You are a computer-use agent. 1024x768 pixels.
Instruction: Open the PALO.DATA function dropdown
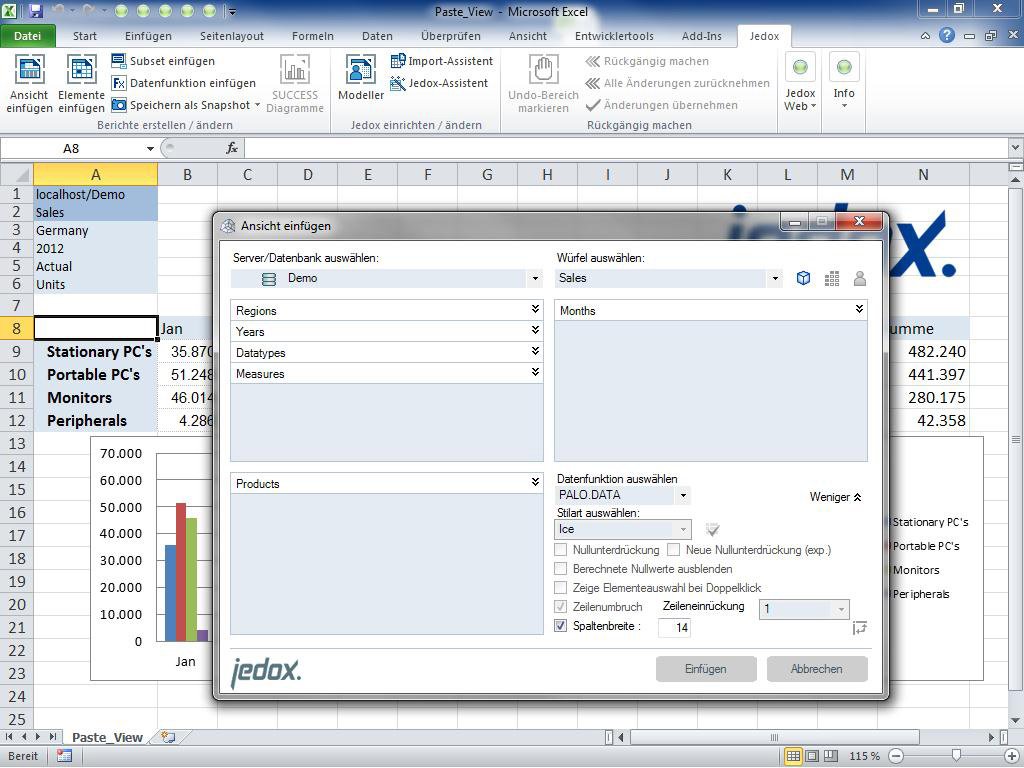[683, 496]
